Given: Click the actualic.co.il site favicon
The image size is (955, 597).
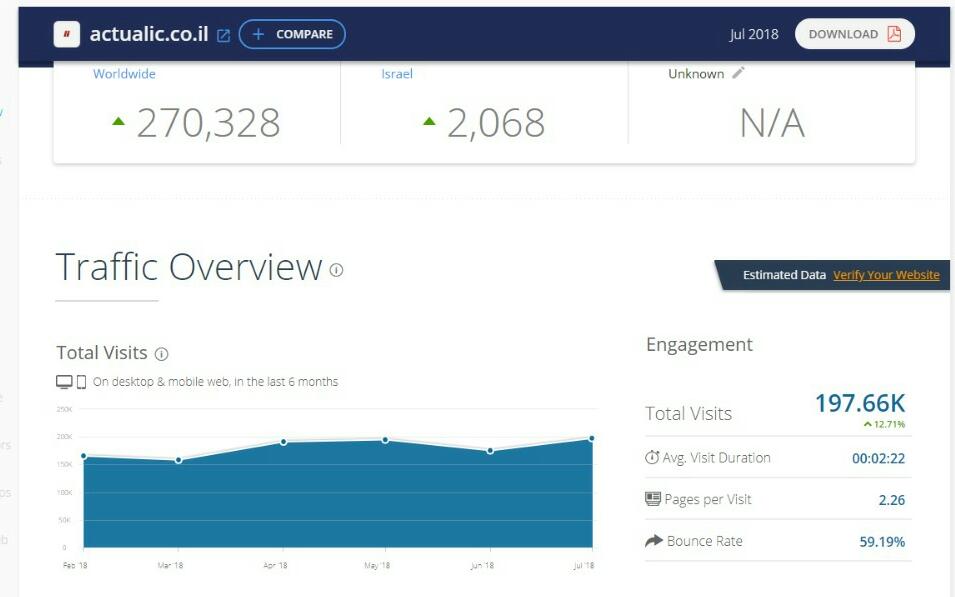Looking at the screenshot, I should 67,34.
